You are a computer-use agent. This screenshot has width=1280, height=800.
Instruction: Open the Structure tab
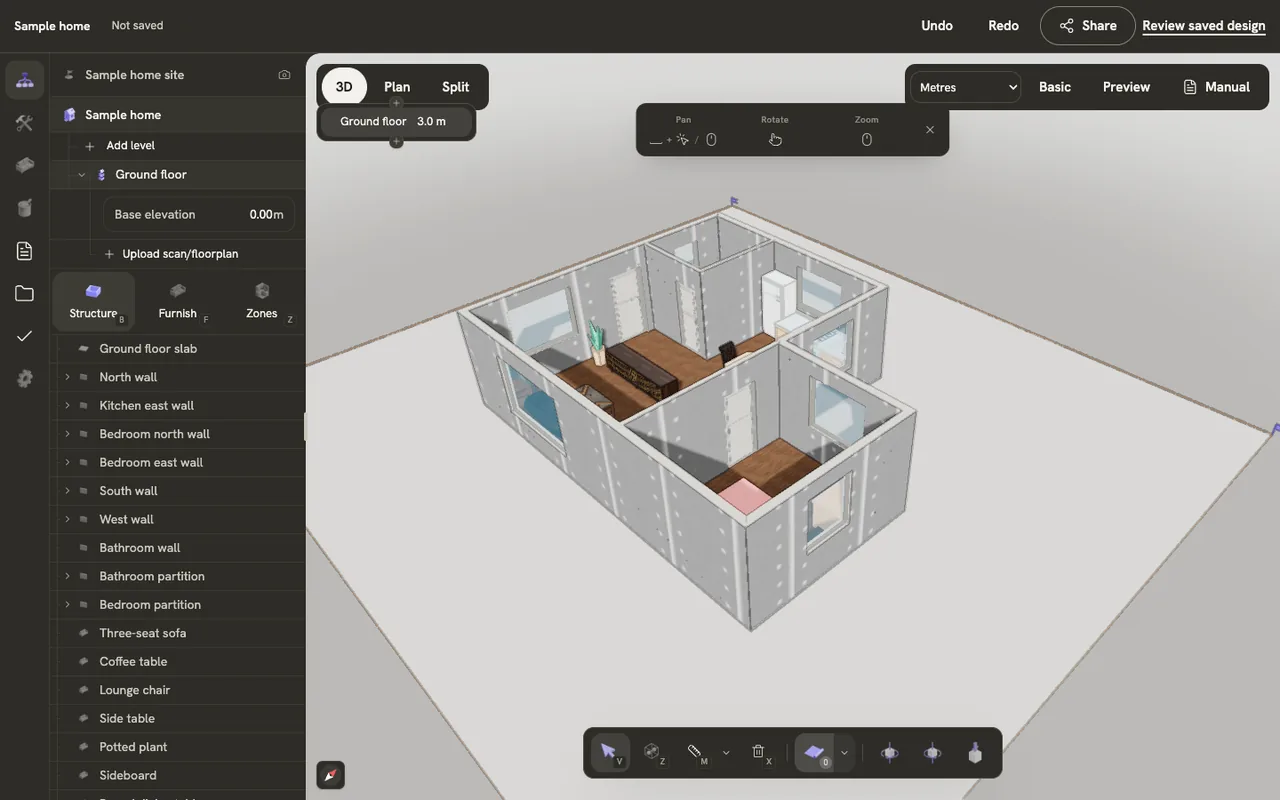pyautogui.click(x=94, y=301)
